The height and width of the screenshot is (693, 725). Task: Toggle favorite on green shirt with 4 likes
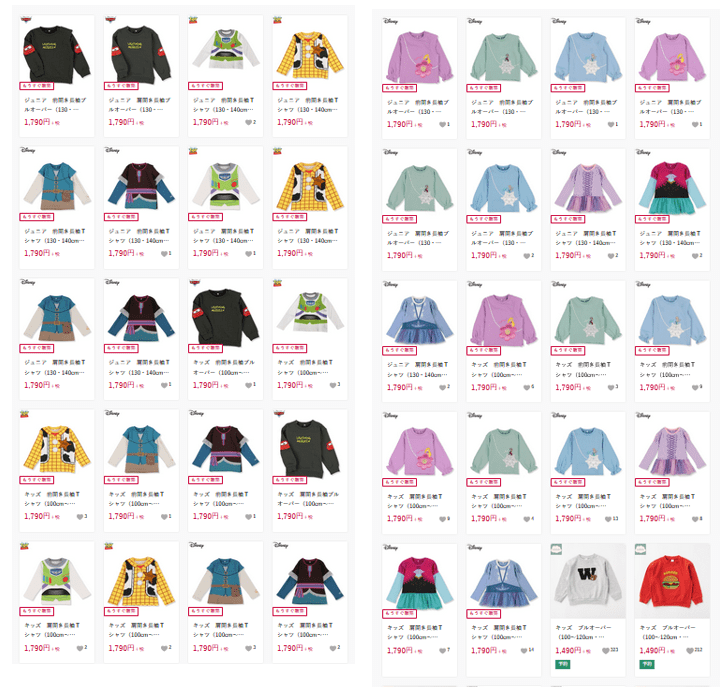click(526, 519)
